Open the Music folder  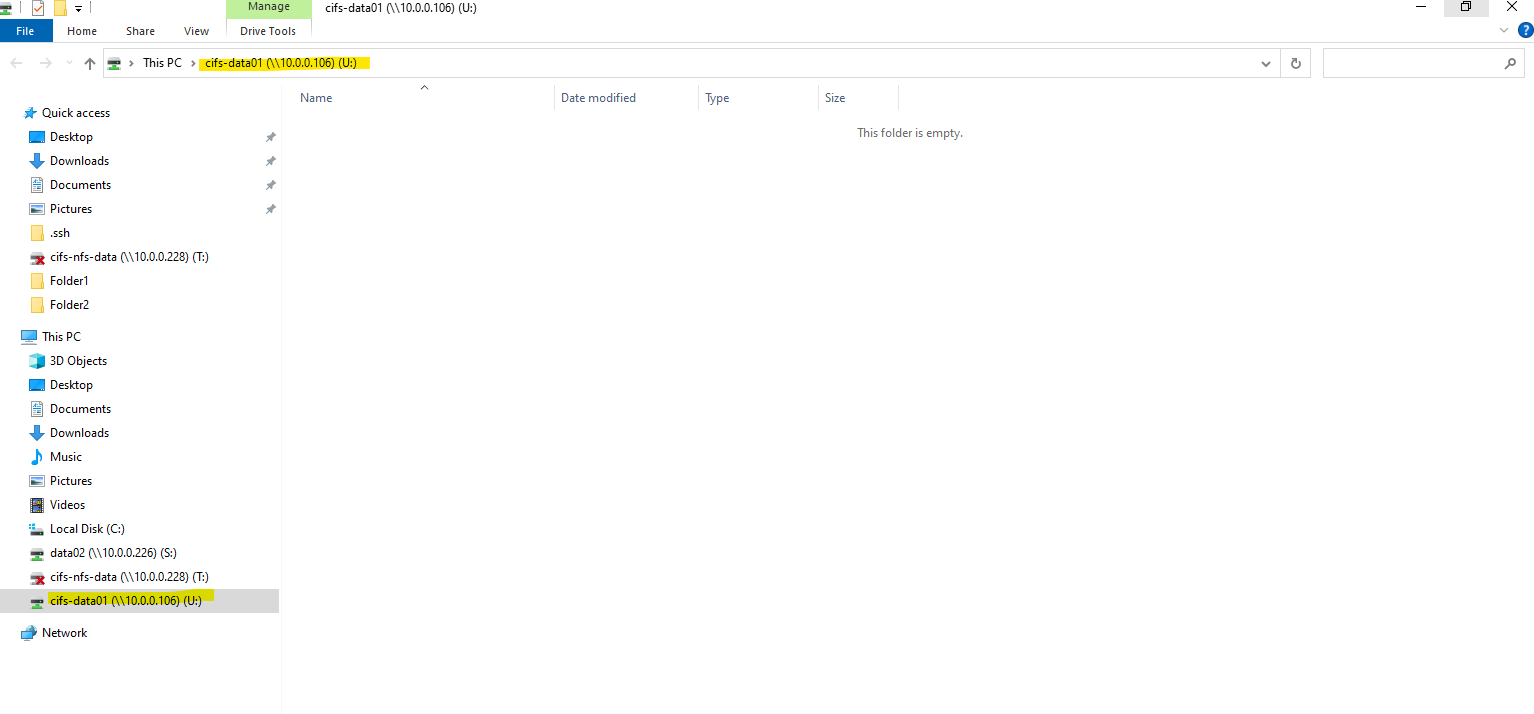(x=66, y=457)
